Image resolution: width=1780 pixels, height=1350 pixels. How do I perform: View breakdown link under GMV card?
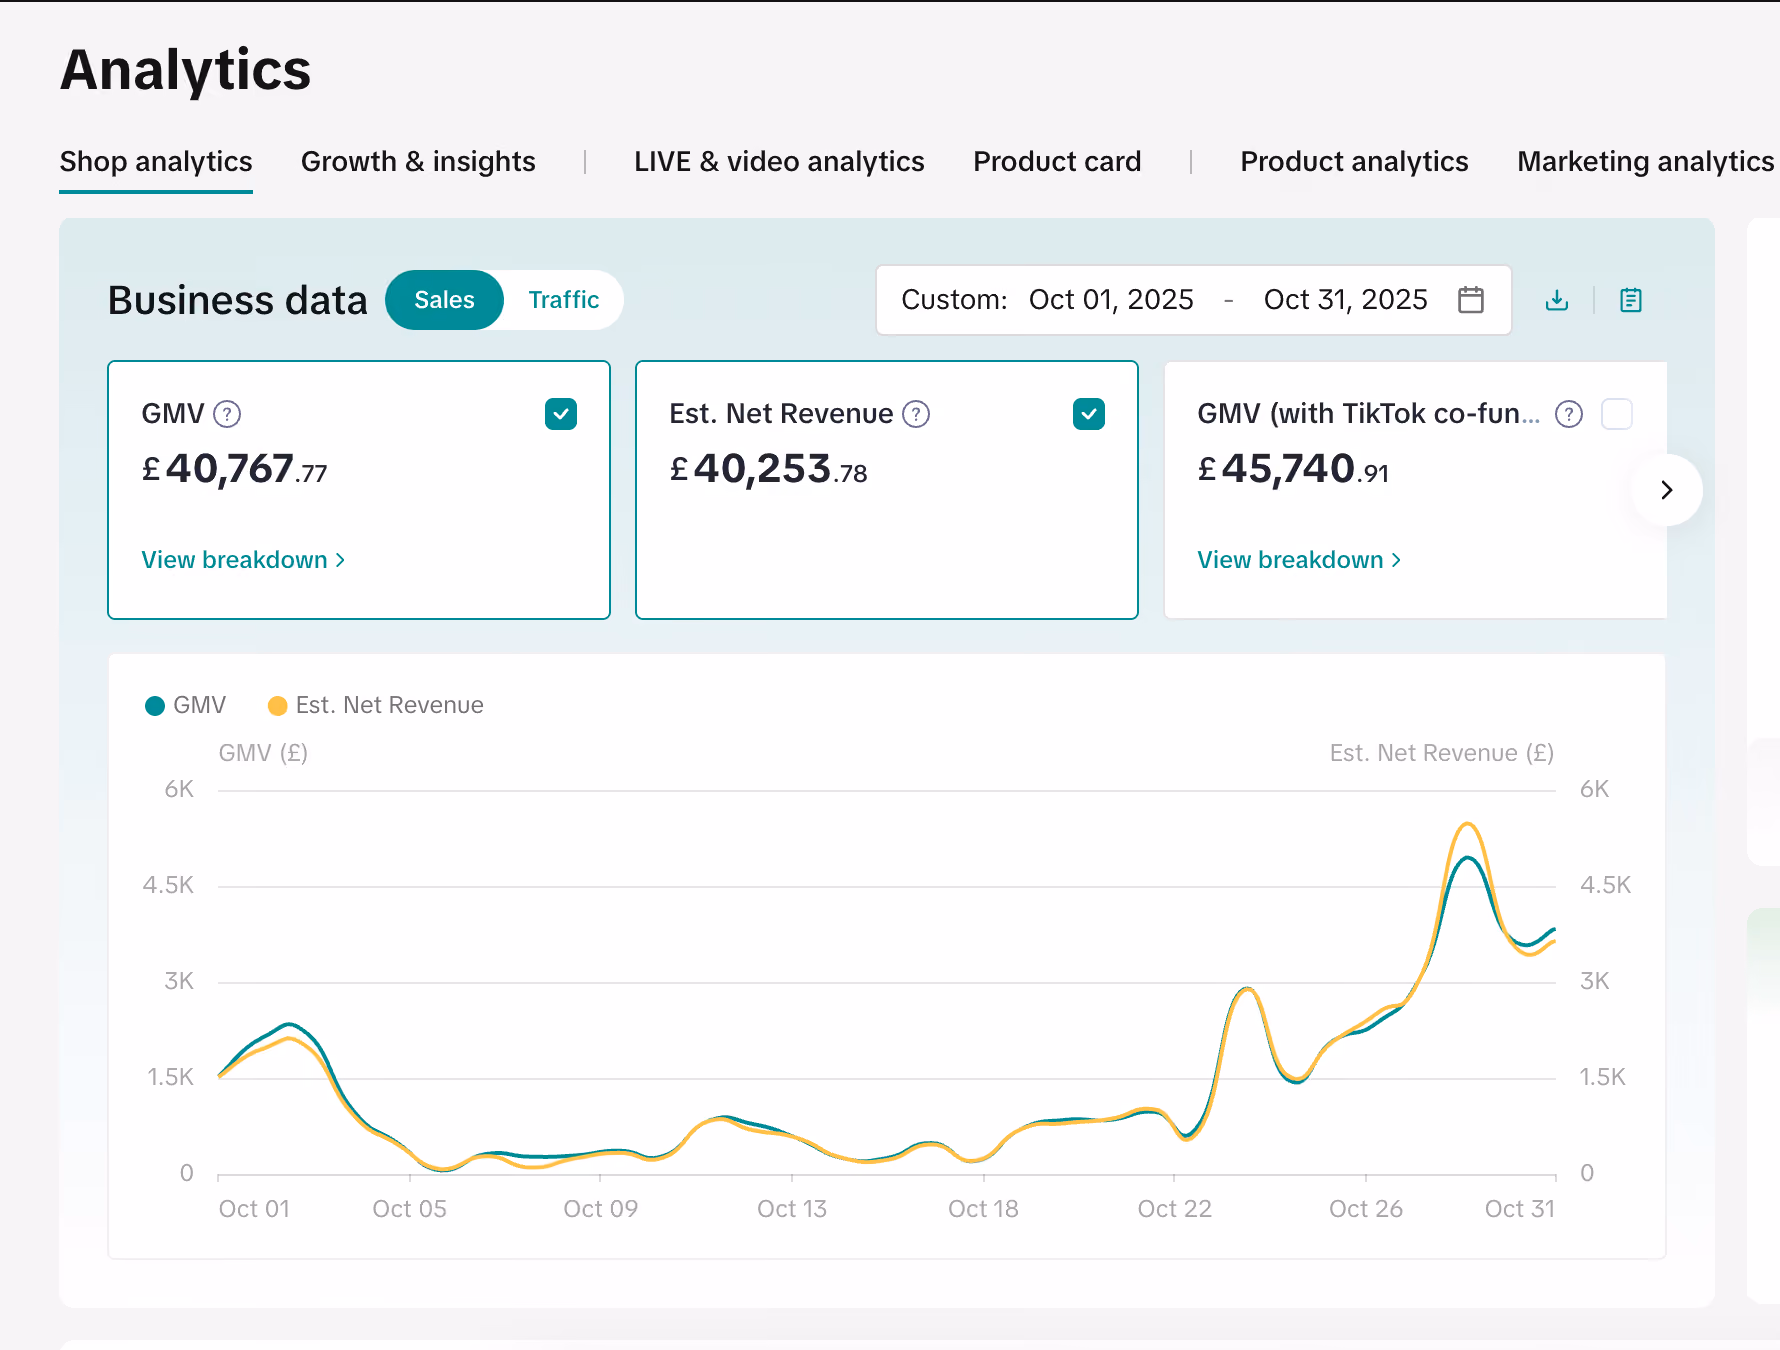coord(243,560)
